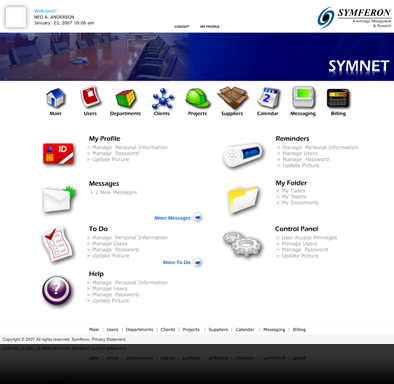Open the Messaging device icon
The height and width of the screenshot is (384, 394).
click(303, 97)
